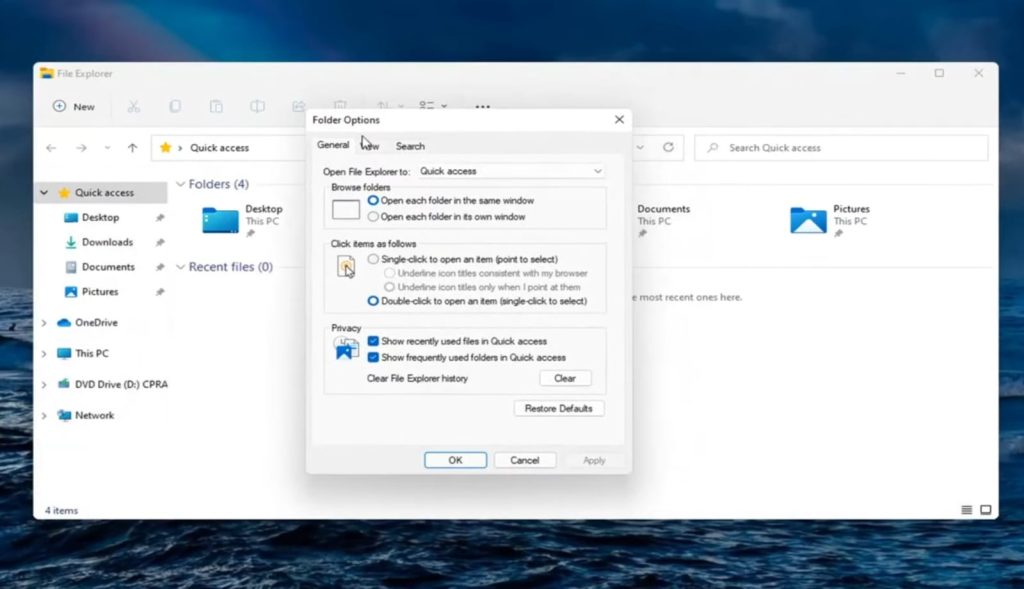
Task: Select Open each folder in its own window
Action: [x=373, y=216]
